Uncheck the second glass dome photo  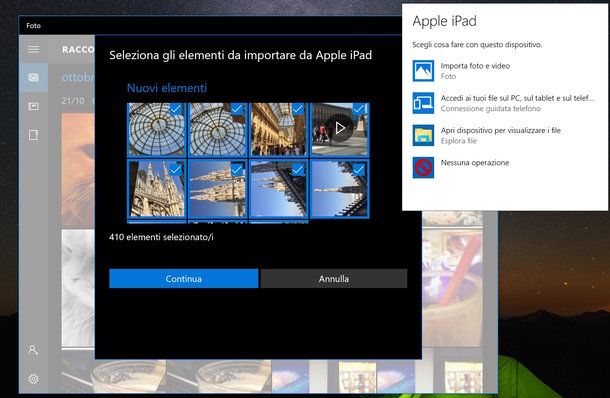click(237, 109)
